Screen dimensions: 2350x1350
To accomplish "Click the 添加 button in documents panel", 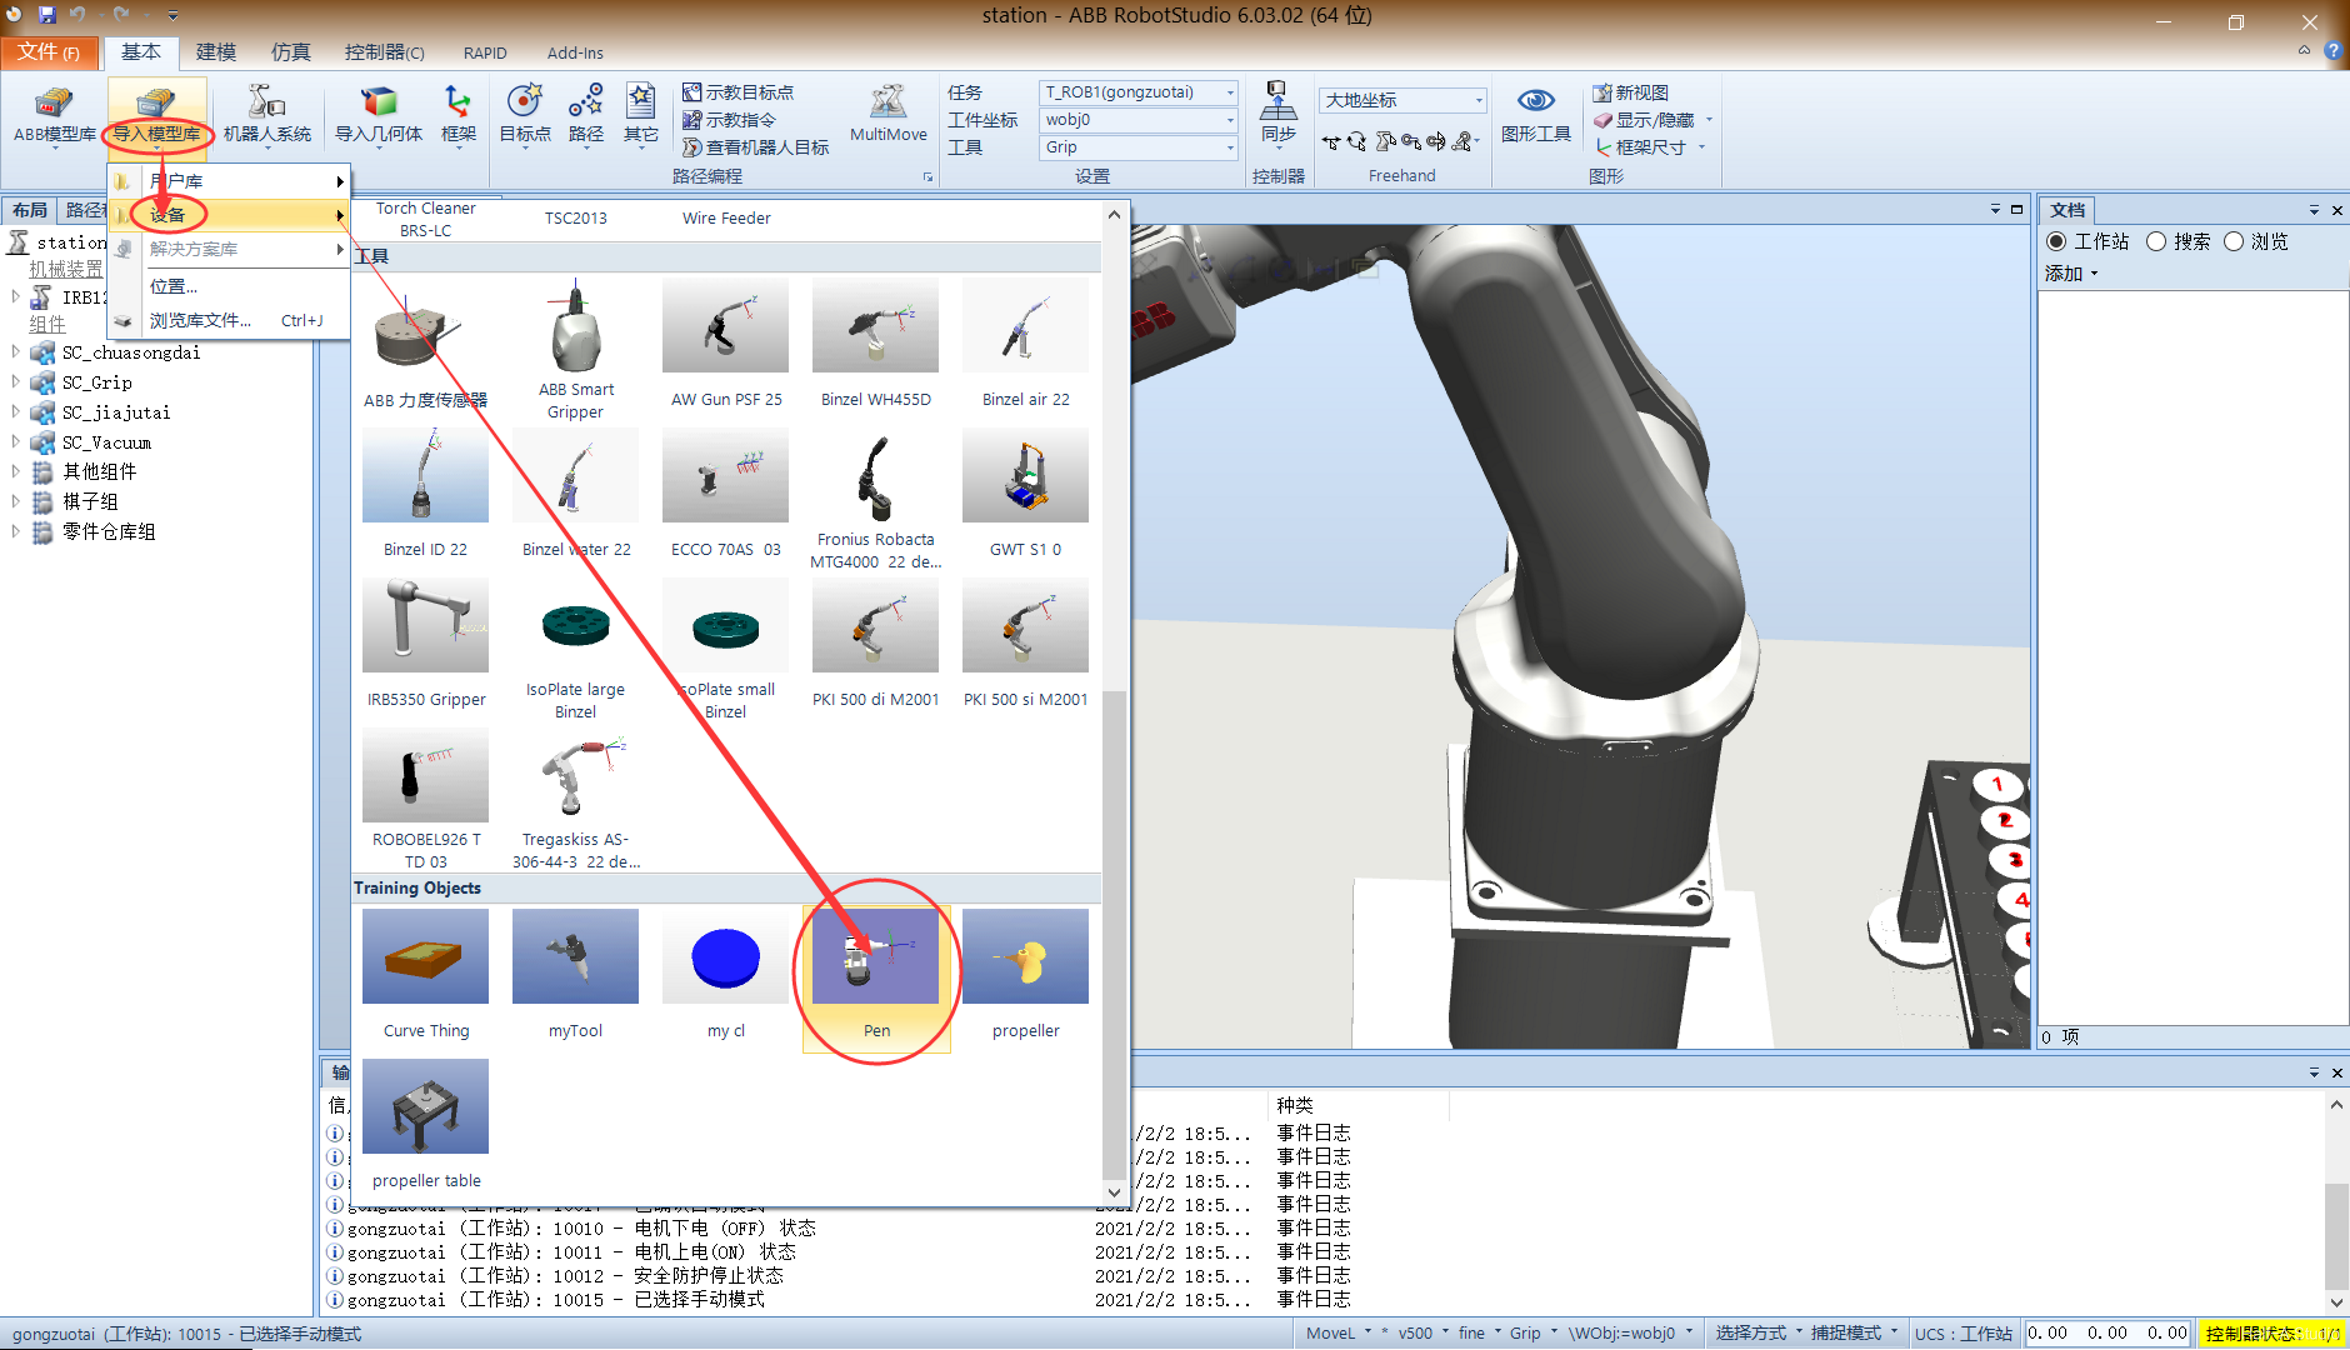I will [2070, 273].
